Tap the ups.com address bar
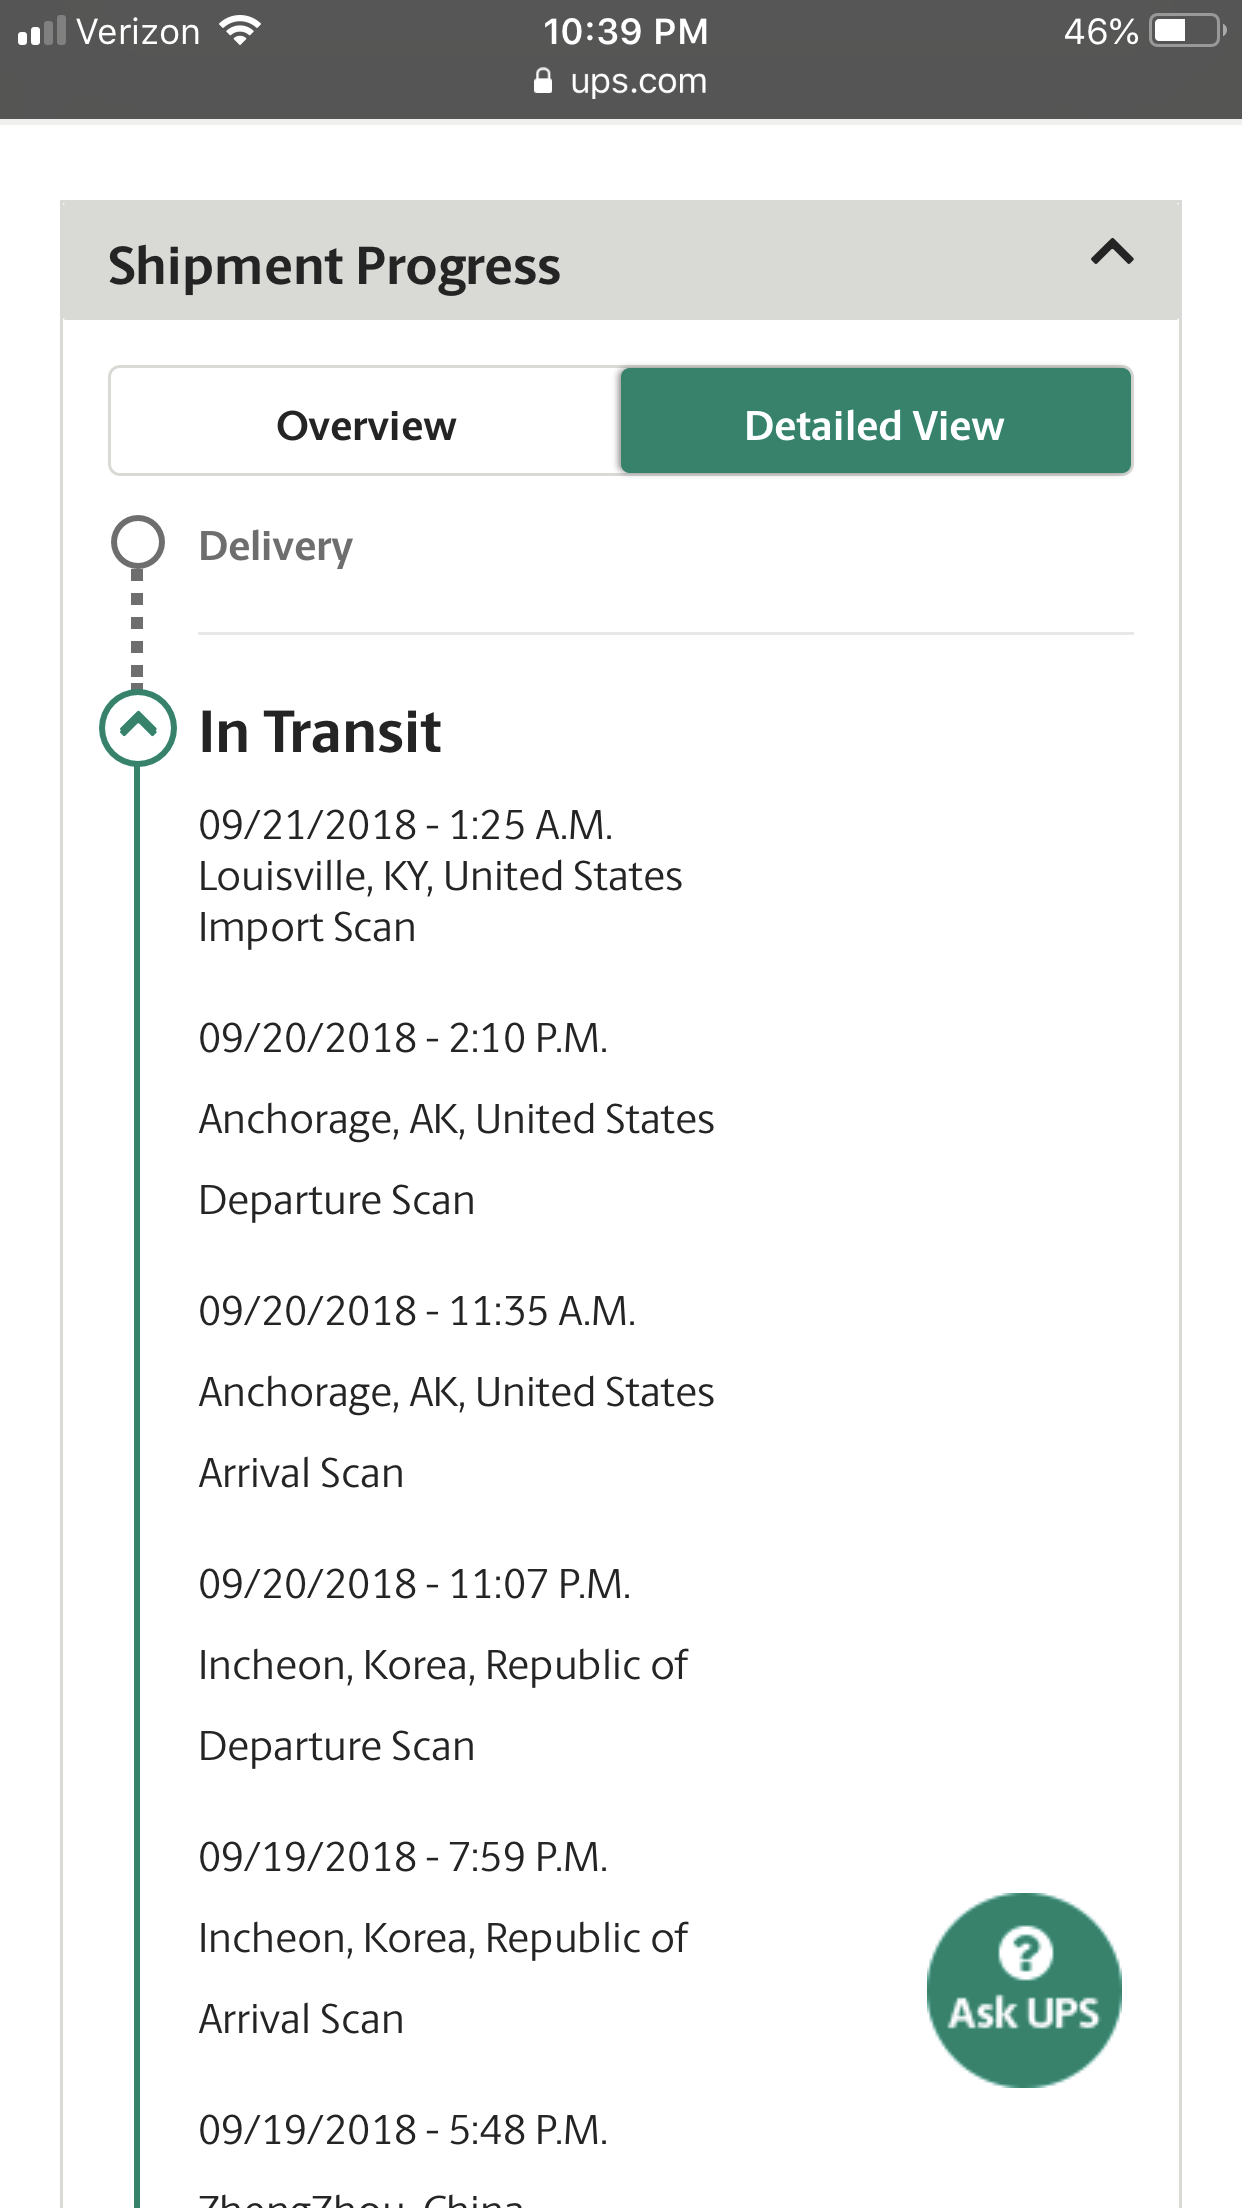1242x2208 pixels. (x=637, y=81)
